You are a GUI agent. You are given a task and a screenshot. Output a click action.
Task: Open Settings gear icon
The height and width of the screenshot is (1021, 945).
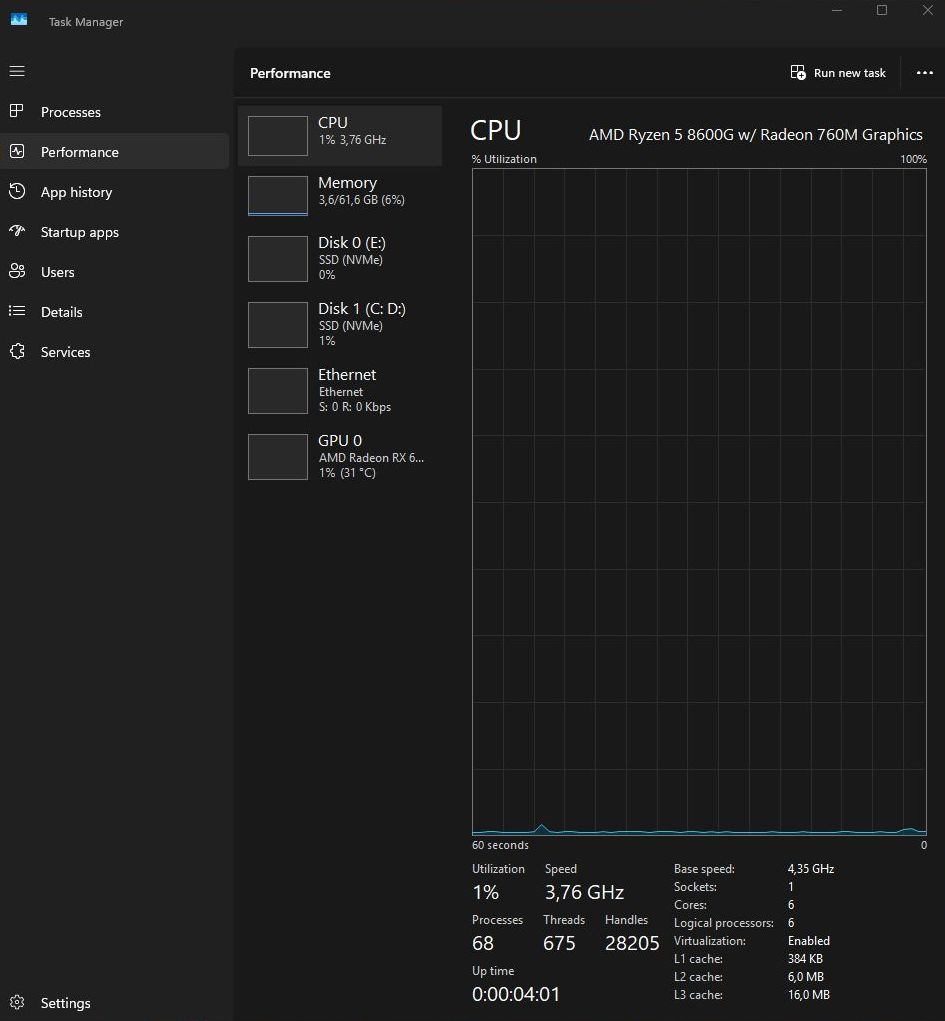coord(17,1002)
